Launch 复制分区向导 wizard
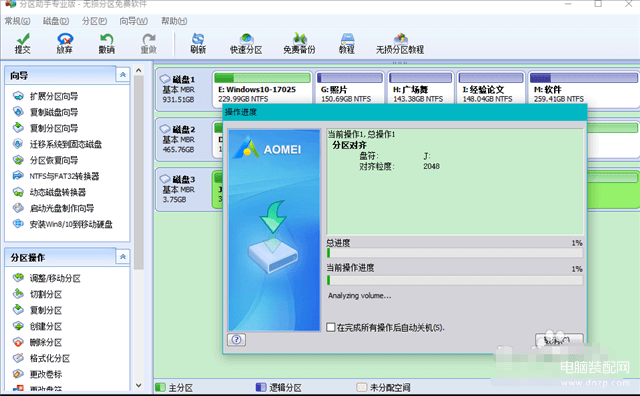This screenshot has width=640, height=396. (45, 128)
